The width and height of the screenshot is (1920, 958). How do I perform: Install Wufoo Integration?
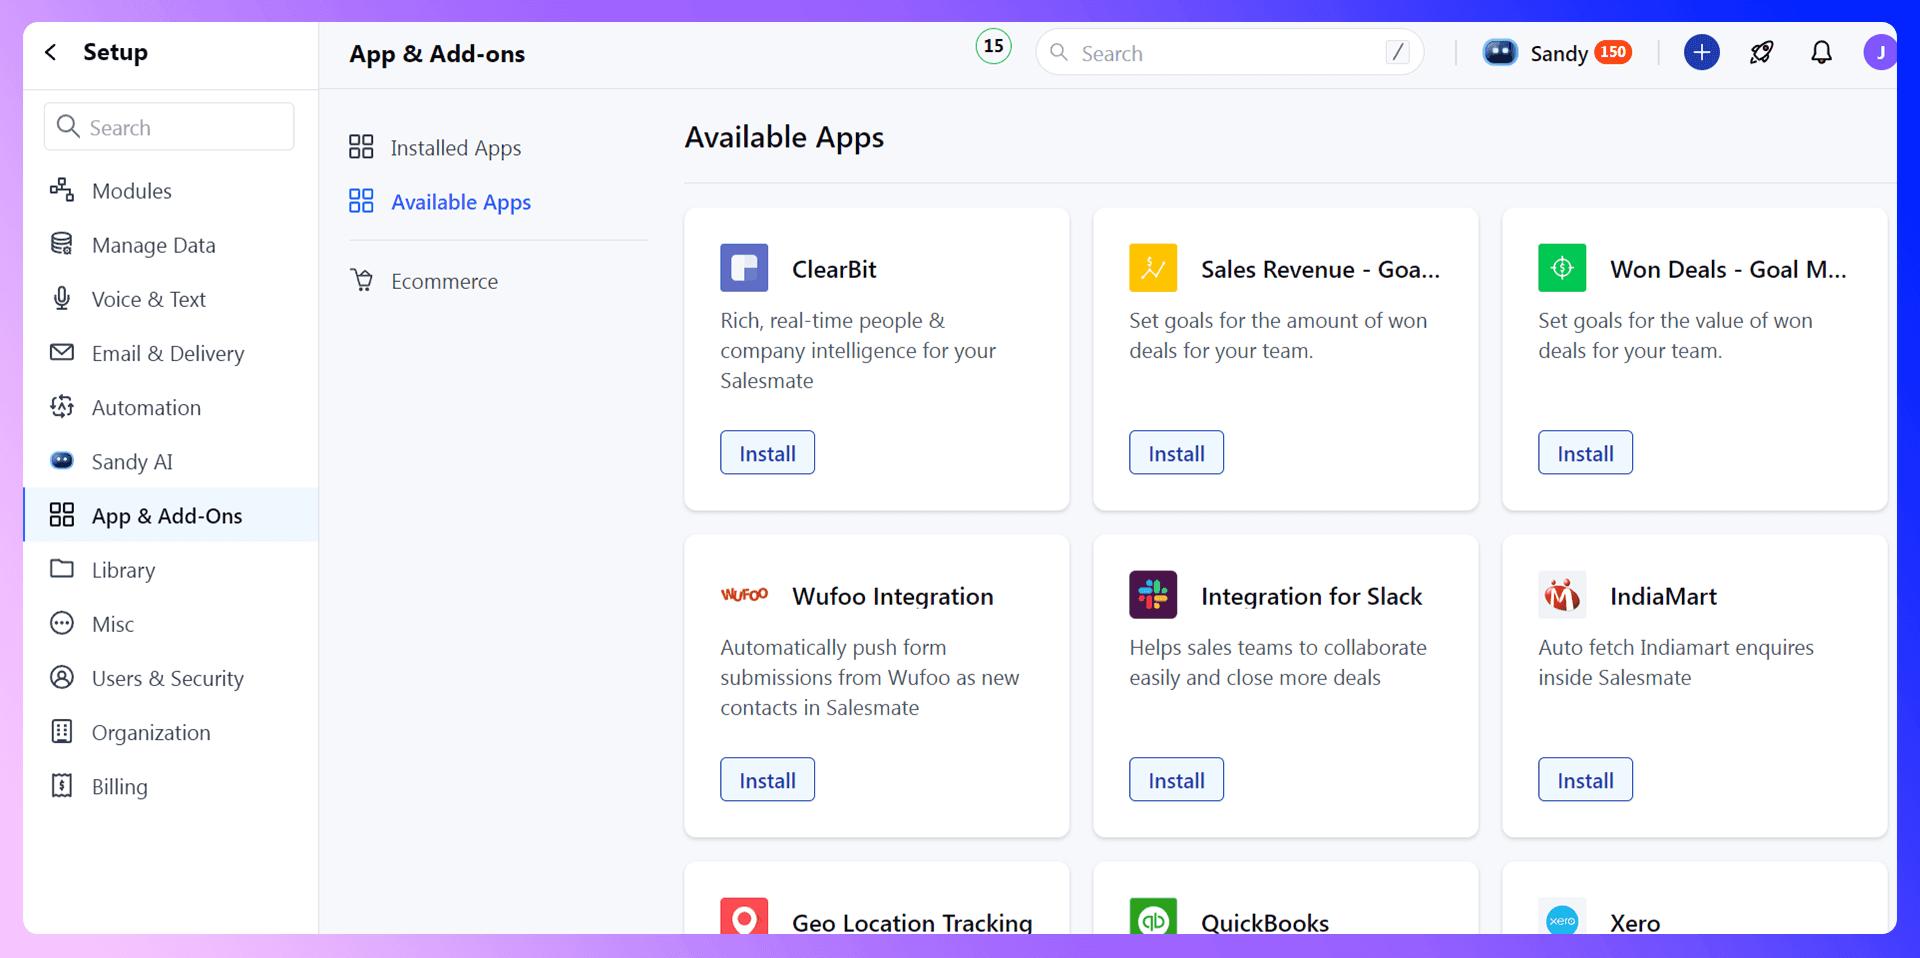pyautogui.click(x=767, y=779)
